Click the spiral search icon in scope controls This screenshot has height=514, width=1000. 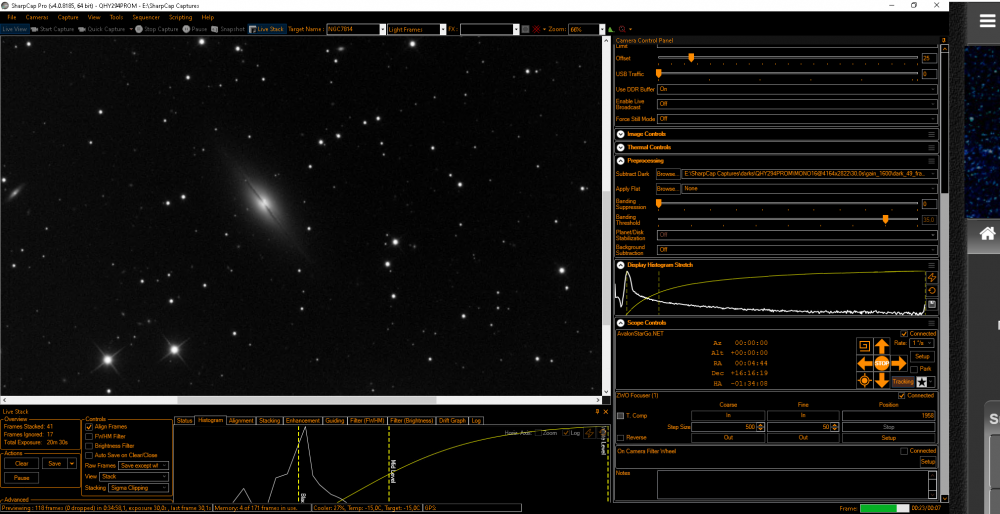(864, 346)
